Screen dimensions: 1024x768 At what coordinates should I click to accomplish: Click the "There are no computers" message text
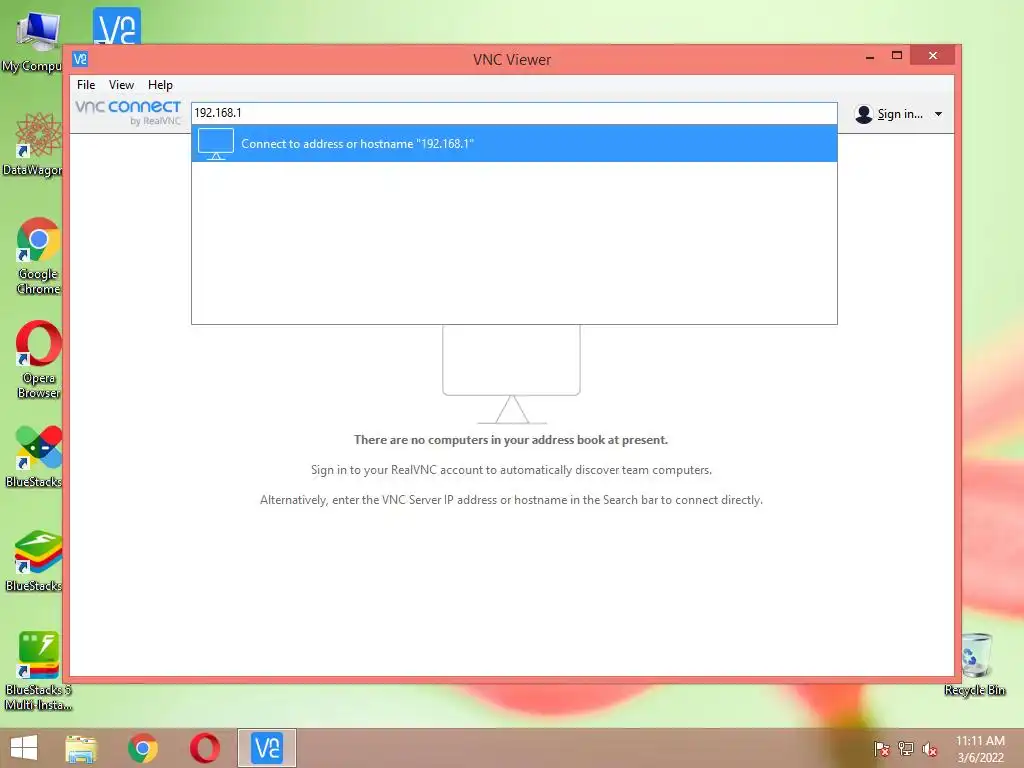(511, 440)
